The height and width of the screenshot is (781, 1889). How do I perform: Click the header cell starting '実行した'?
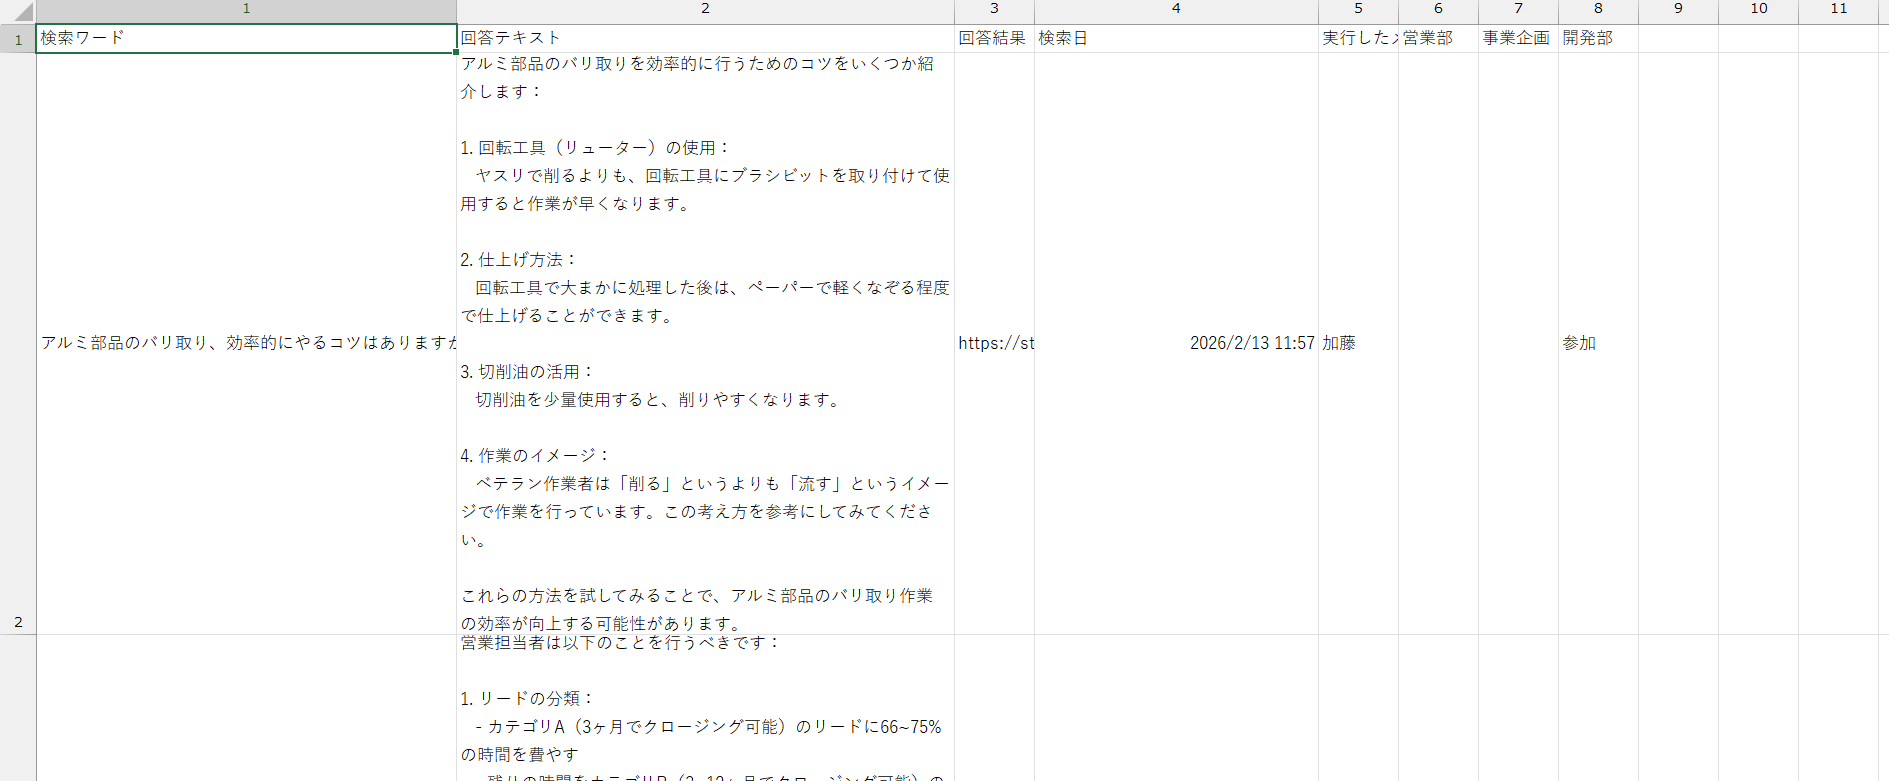click(x=1358, y=38)
